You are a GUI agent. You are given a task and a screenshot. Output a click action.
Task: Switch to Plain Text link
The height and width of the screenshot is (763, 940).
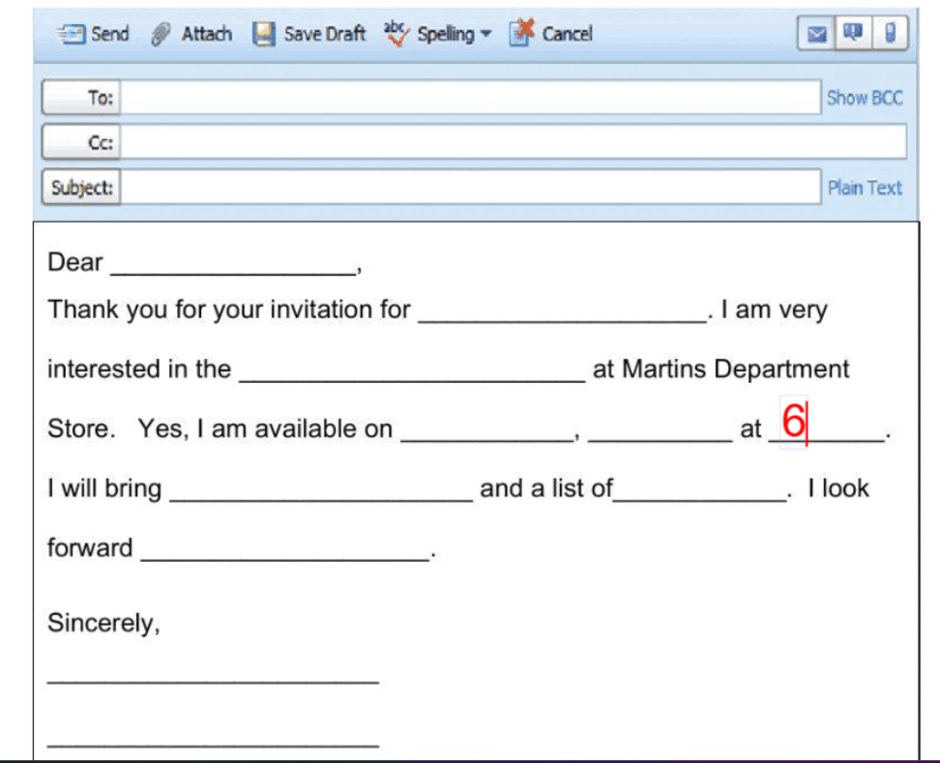click(864, 188)
